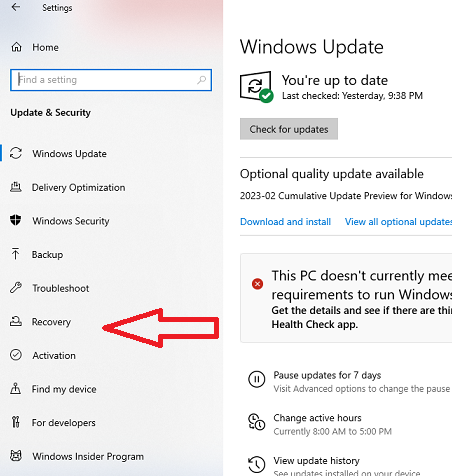452x476 pixels.
Task: Click the Check for updates button
Action: click(289, 129)
